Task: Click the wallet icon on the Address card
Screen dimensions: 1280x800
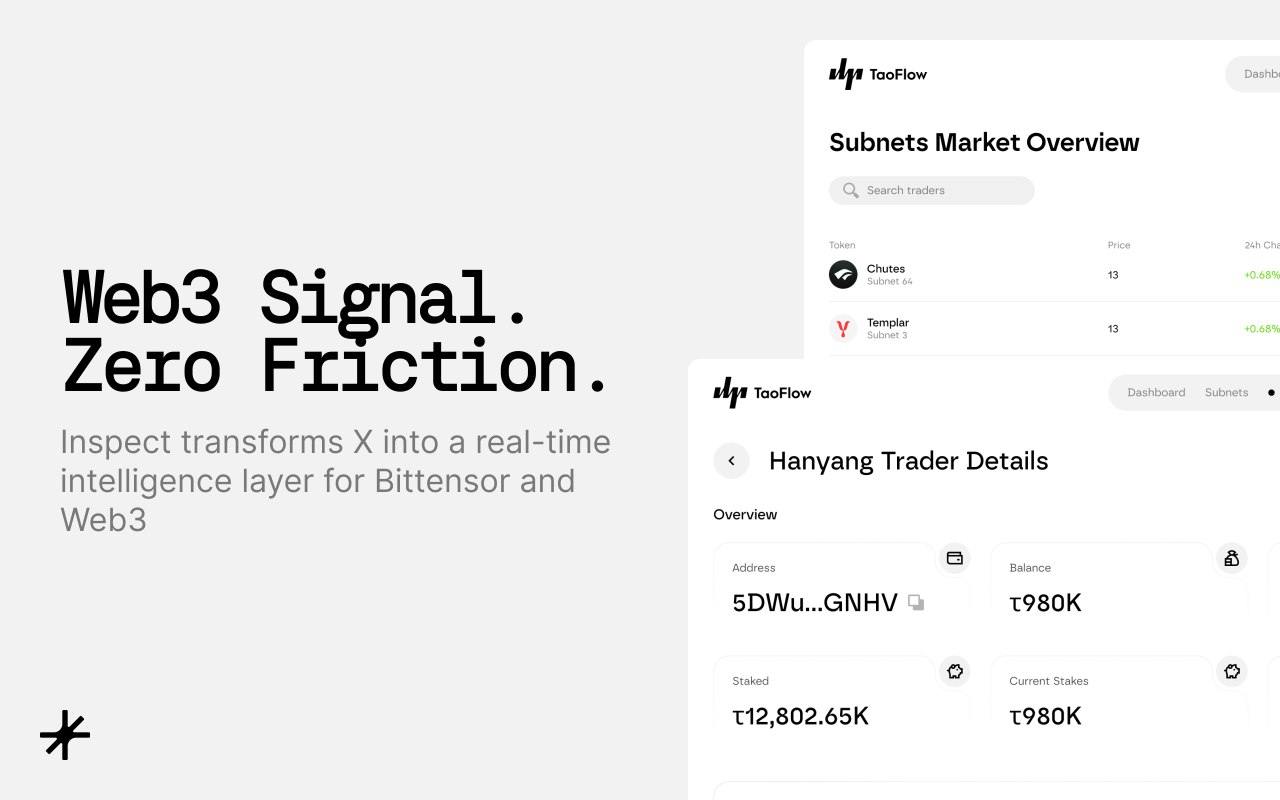Action: 954,558
